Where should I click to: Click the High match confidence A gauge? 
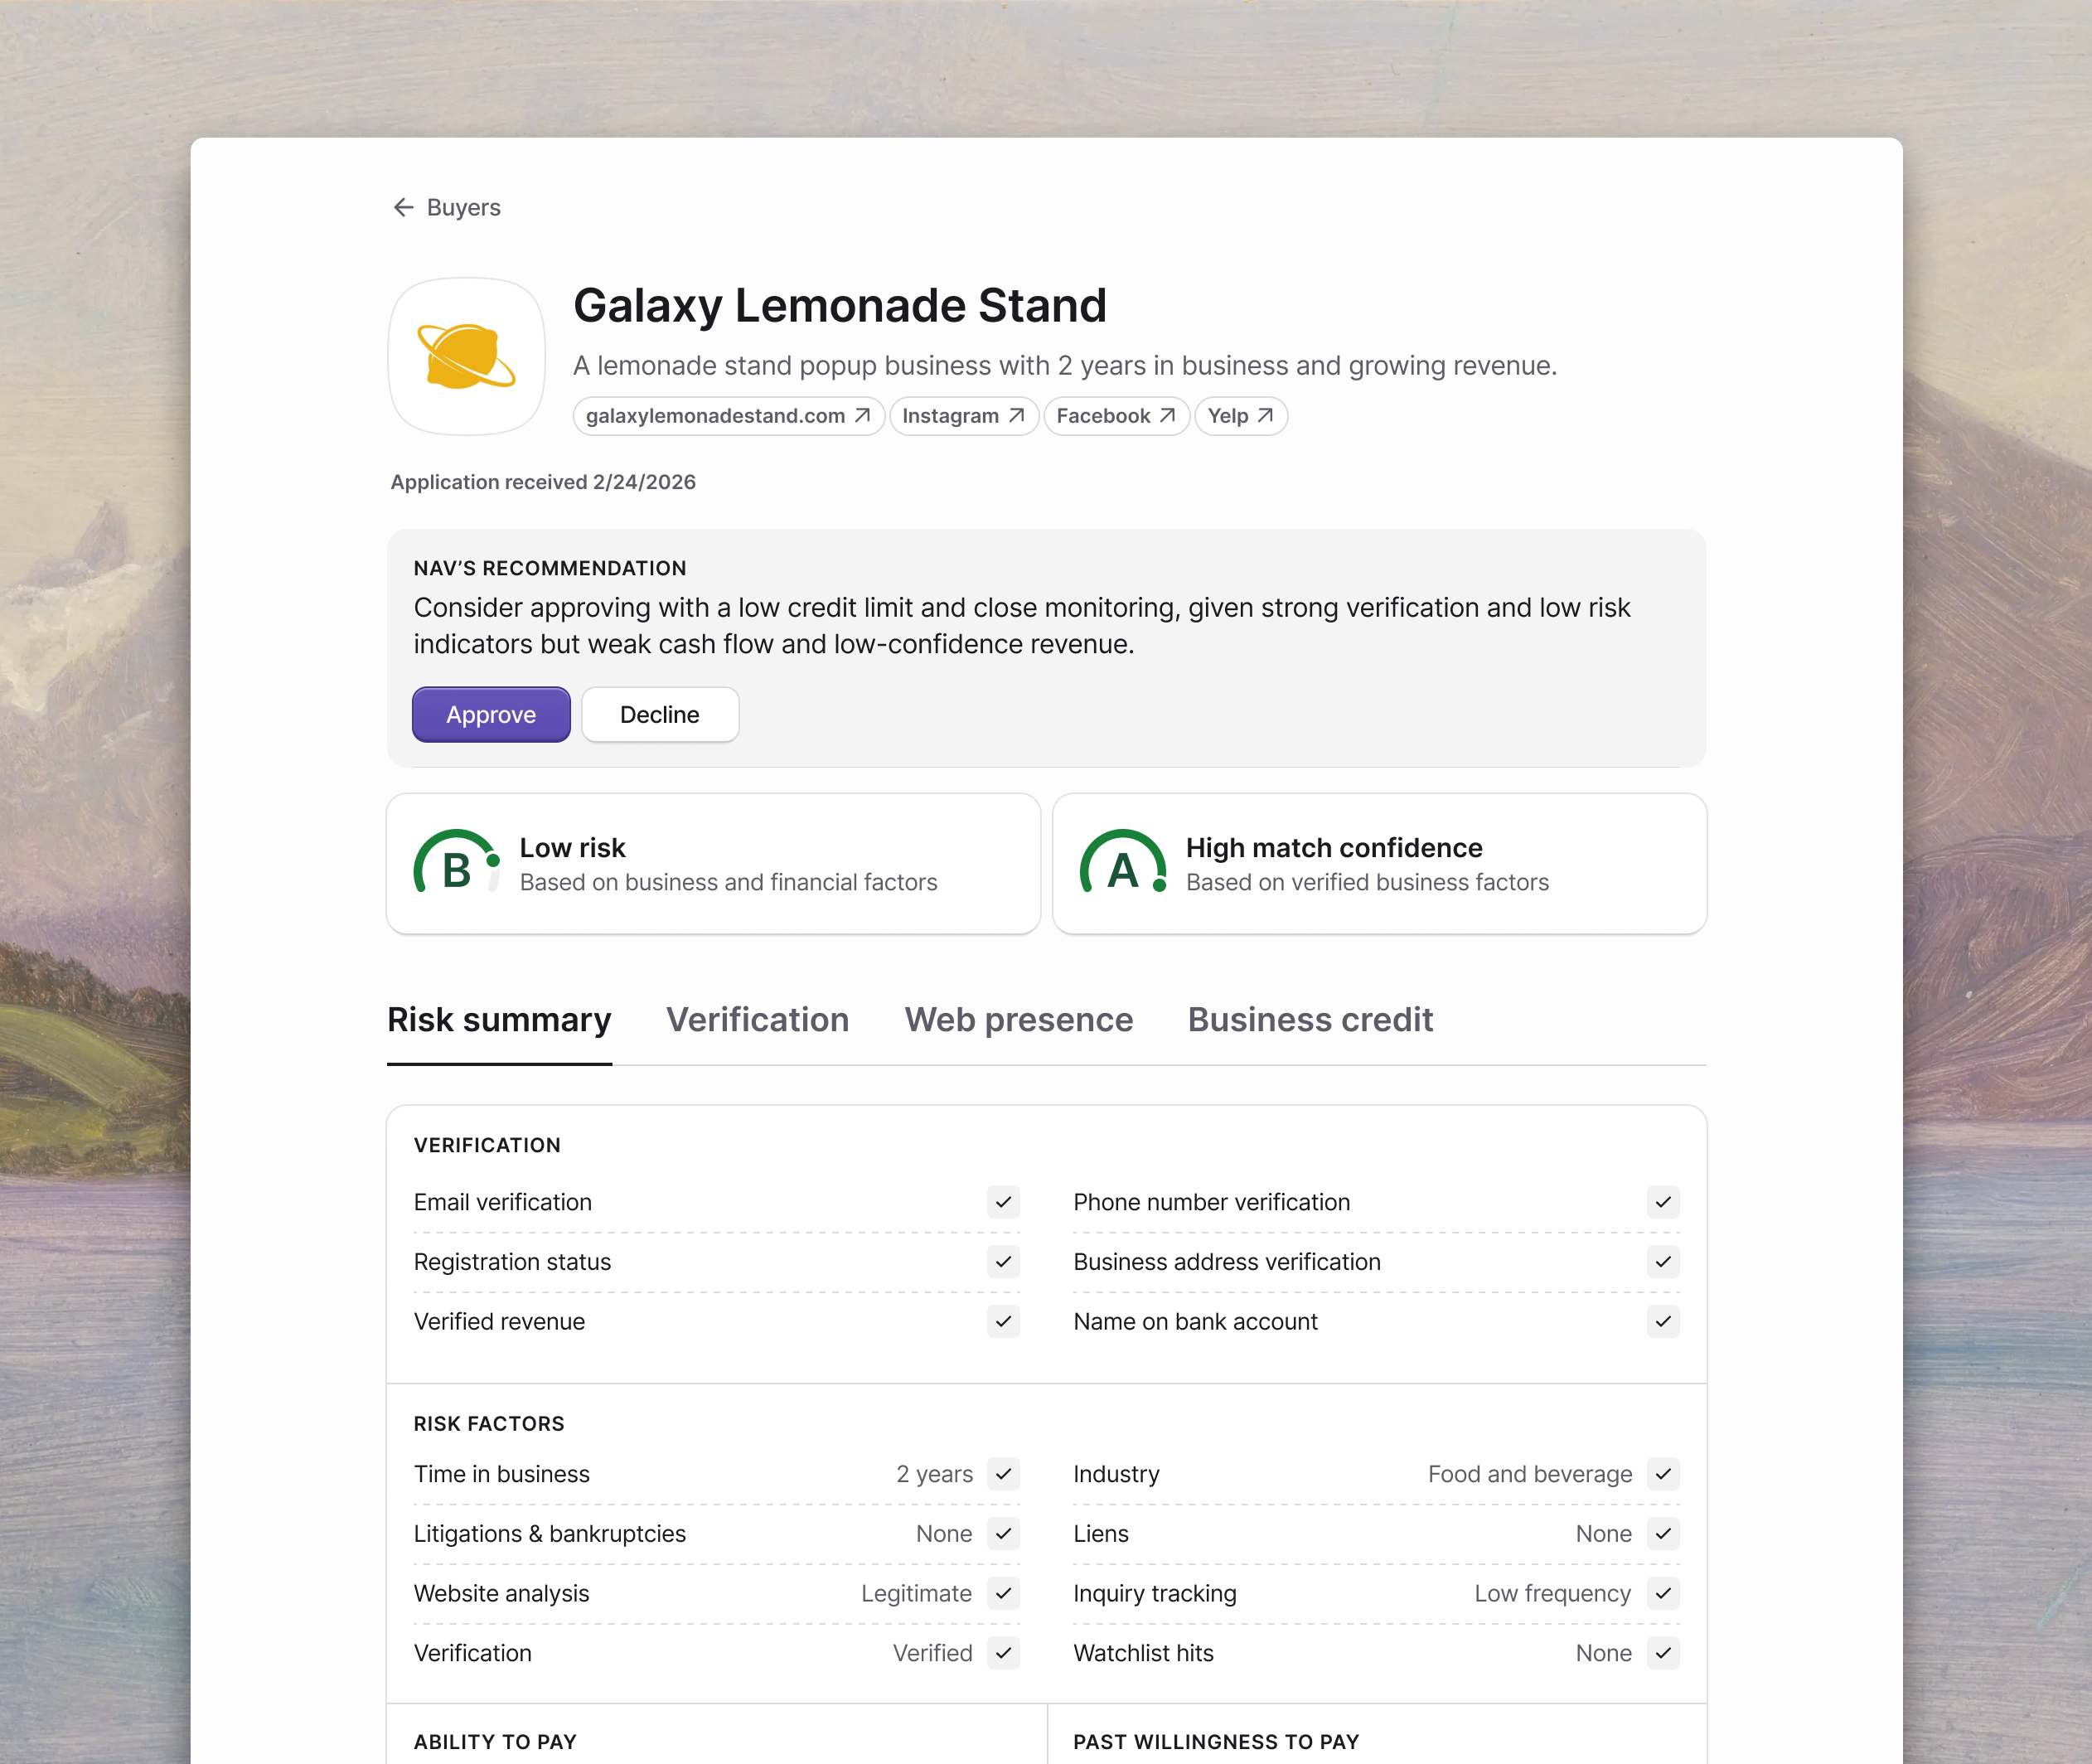[1123, 864]
